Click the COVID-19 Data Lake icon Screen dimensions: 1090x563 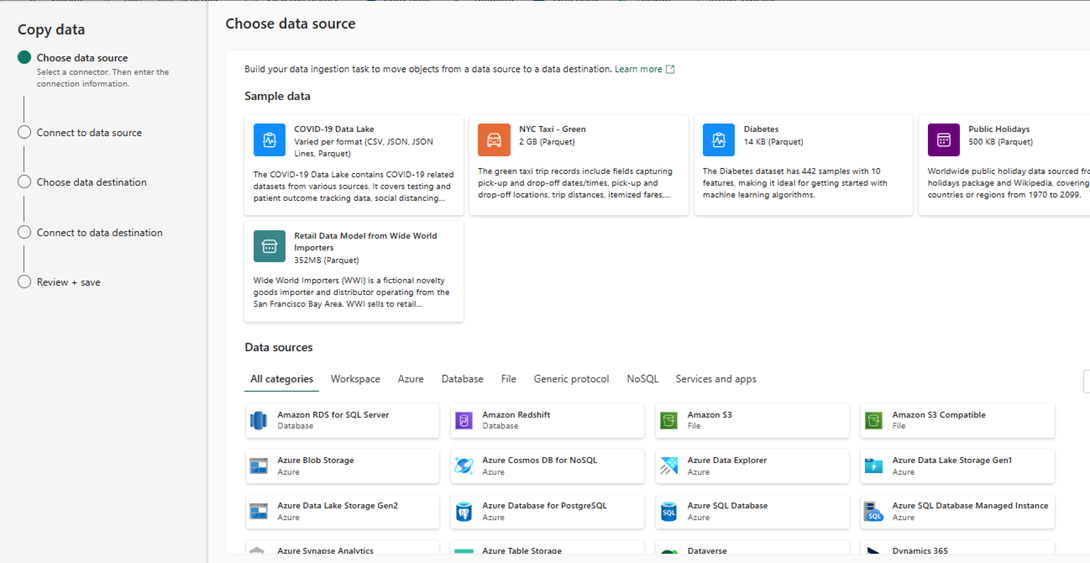pos(270,140)
